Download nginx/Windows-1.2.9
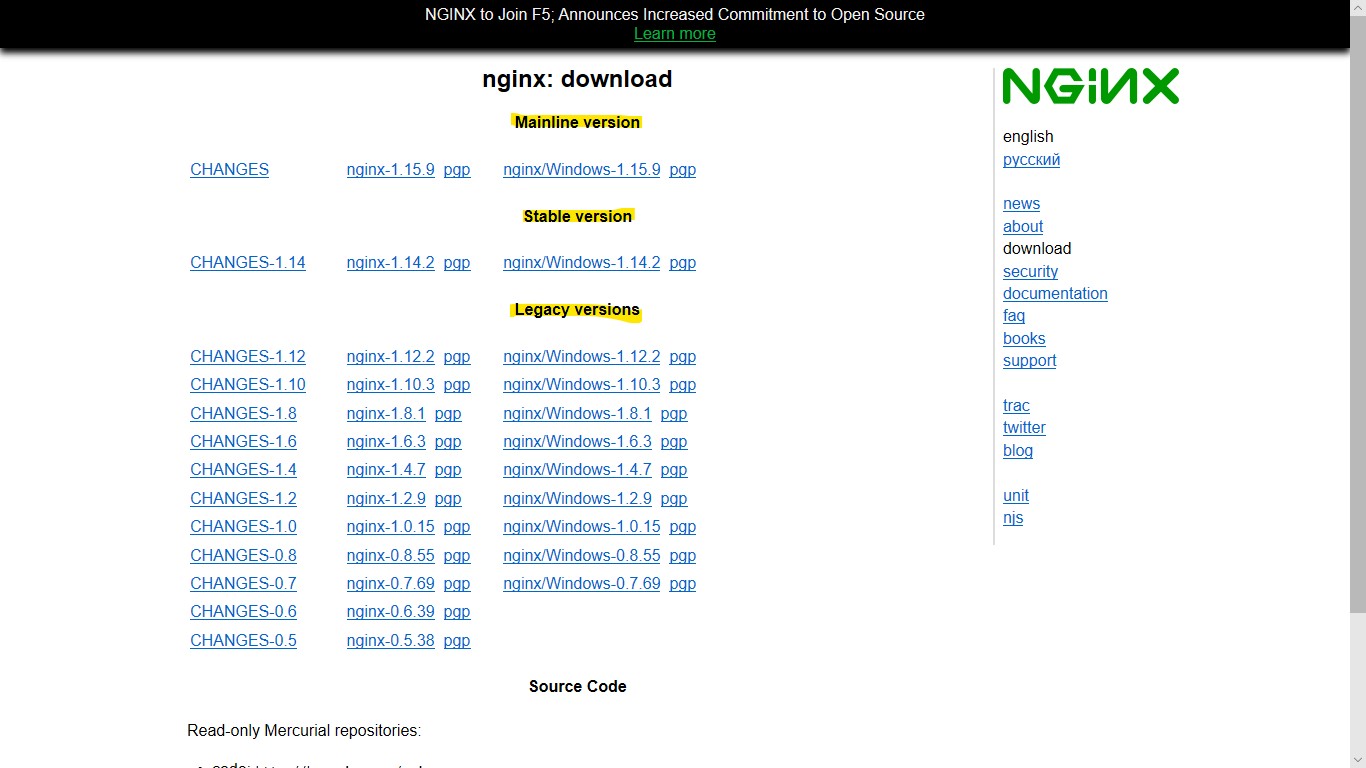 pos(577,499)
